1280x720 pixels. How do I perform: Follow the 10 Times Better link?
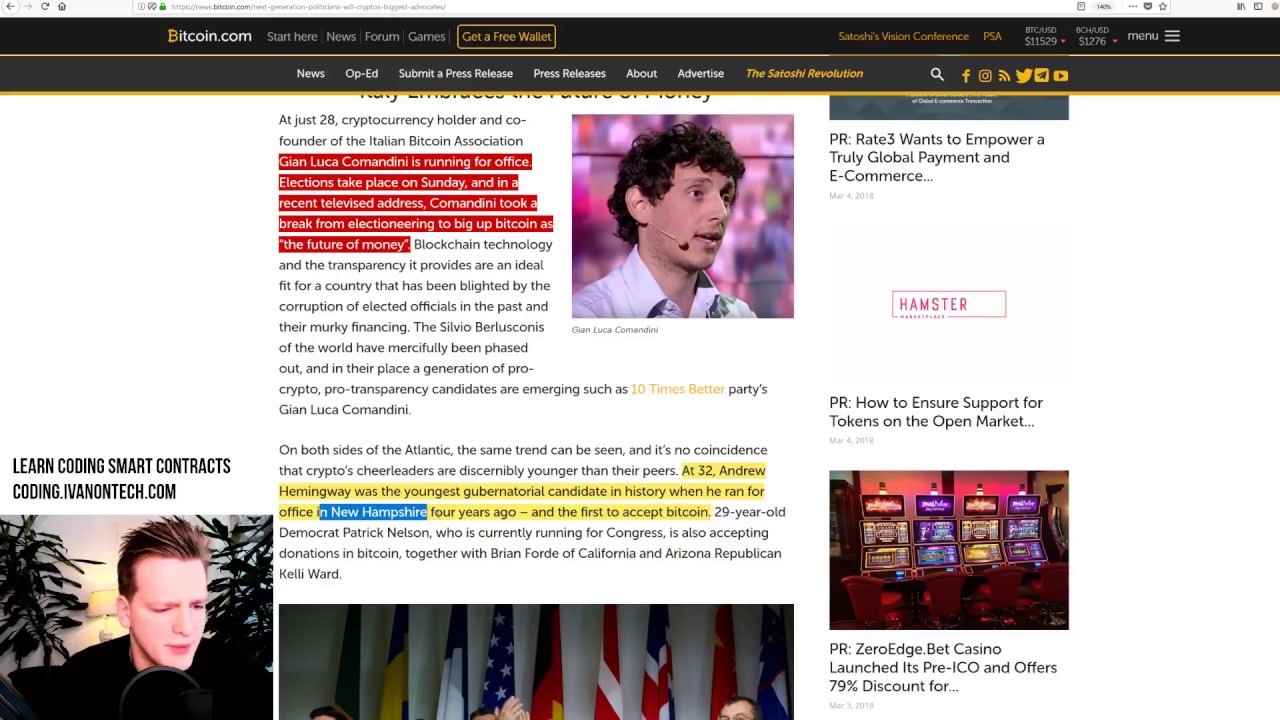[677, 389]
